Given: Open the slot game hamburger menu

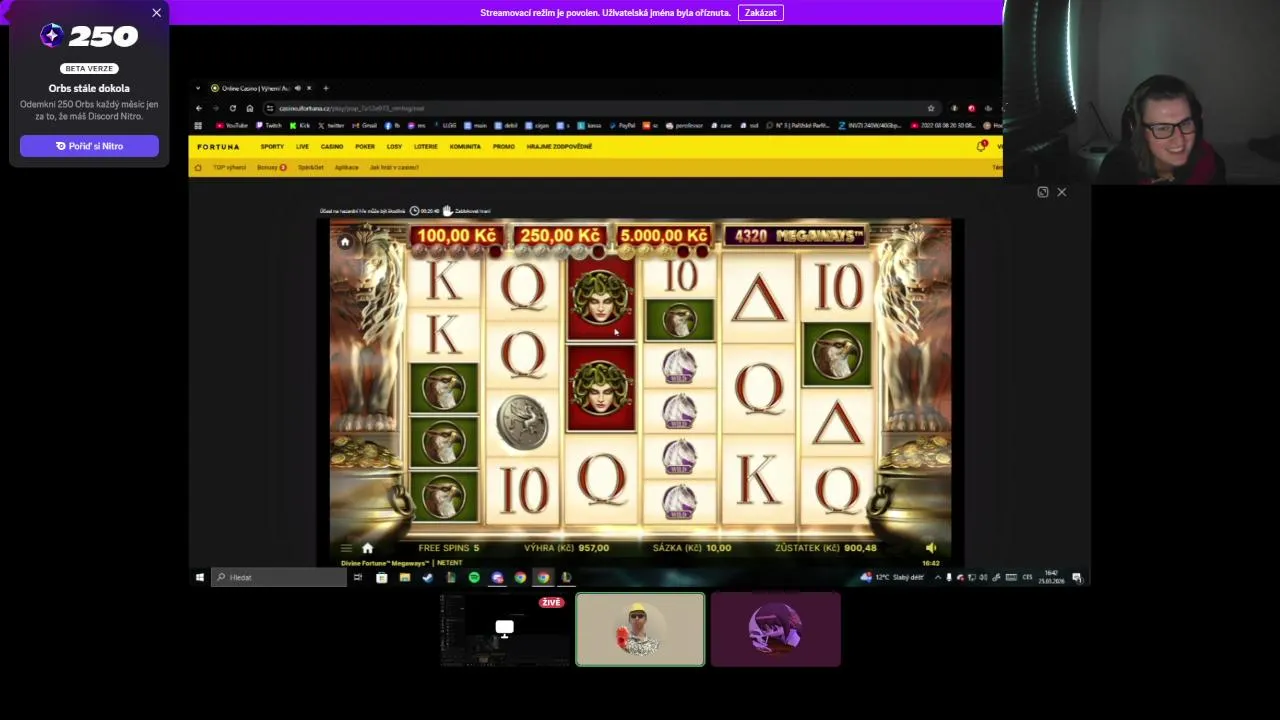Looking at the screenshot, I should point(346,548).
